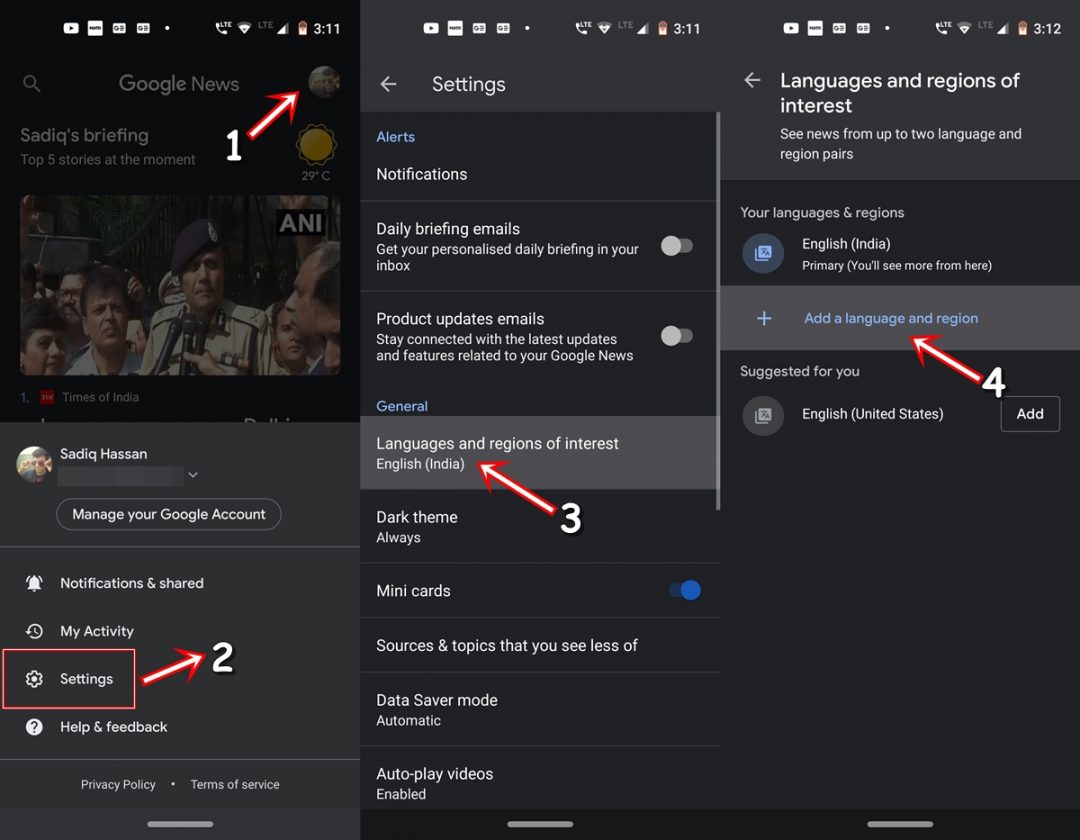Tap Manage your Google Account button
This screenshot has height=840, width=1080.
(169, 514)
